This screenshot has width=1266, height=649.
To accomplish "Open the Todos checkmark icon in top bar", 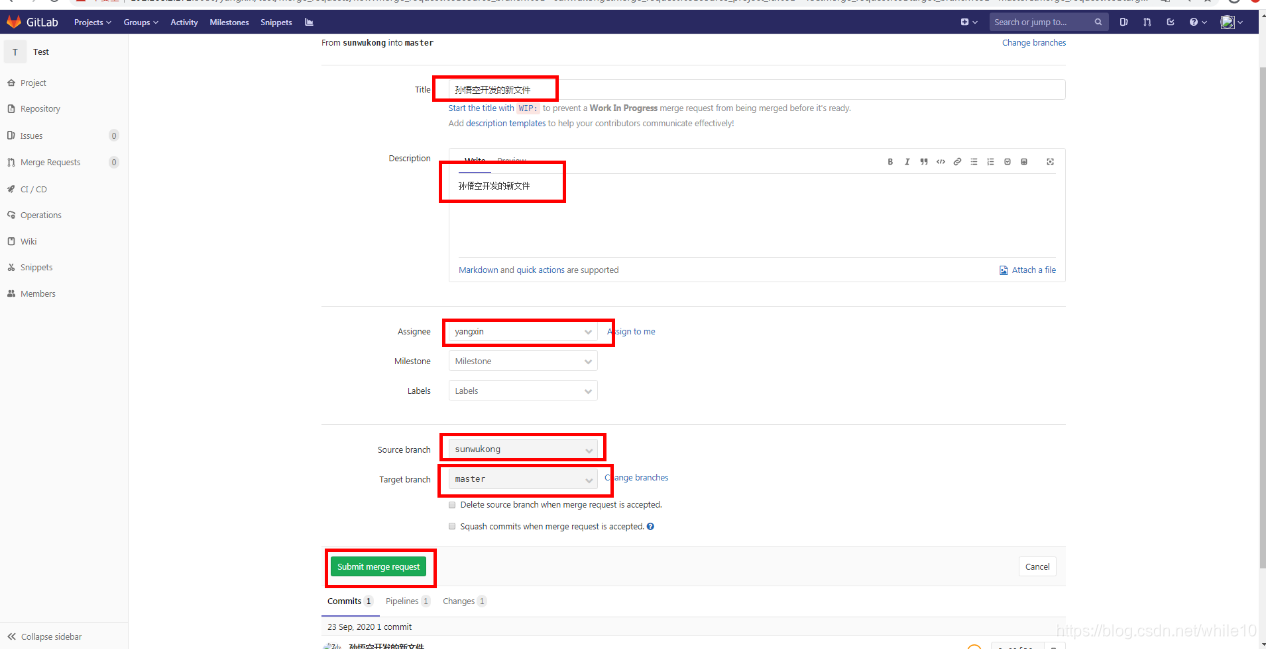I will [1170, 22].
